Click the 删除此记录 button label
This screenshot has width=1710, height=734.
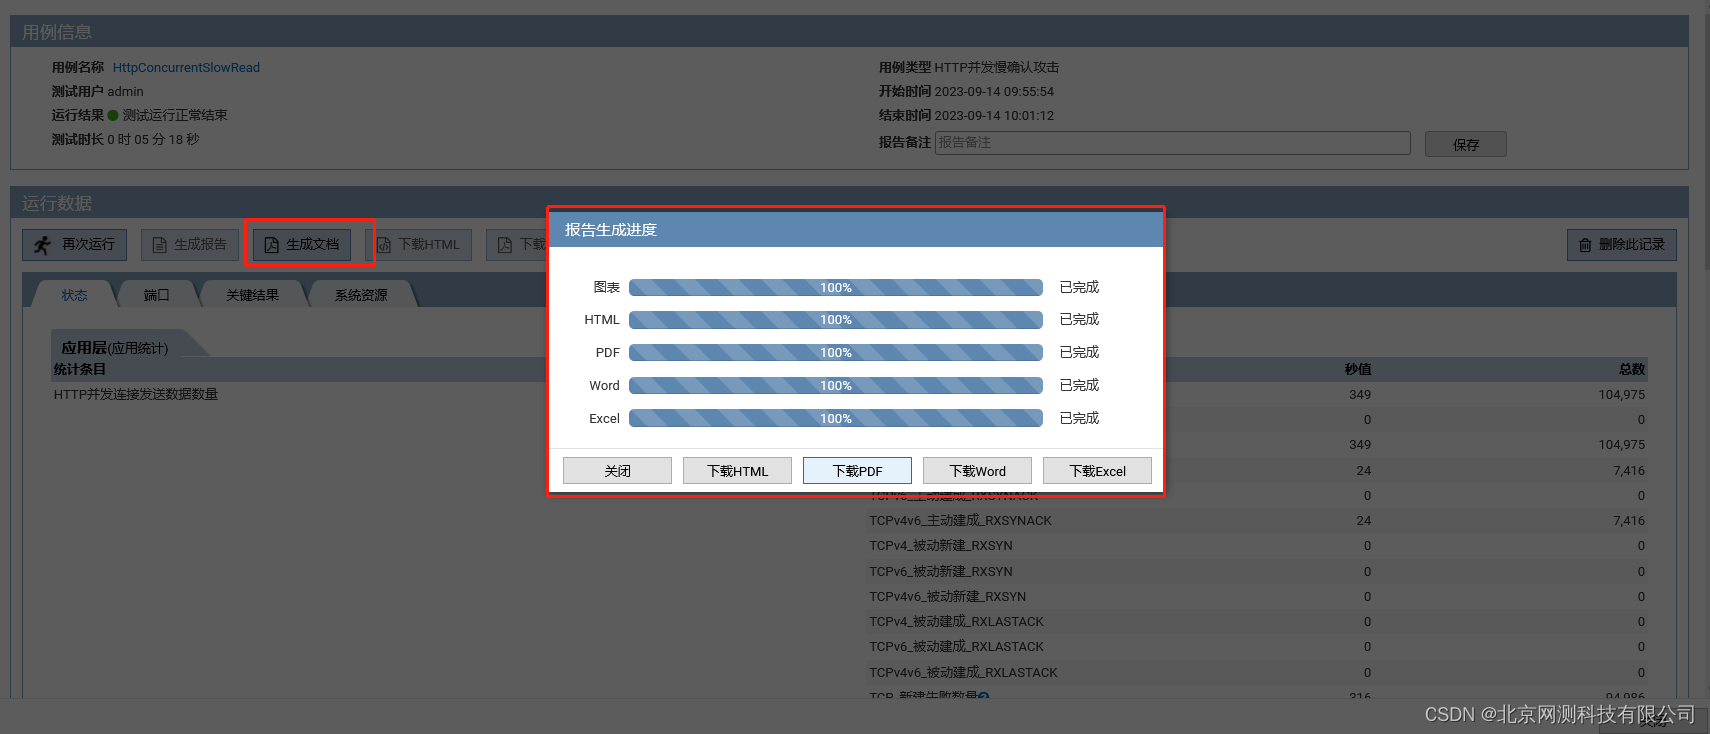(1632, 244)
